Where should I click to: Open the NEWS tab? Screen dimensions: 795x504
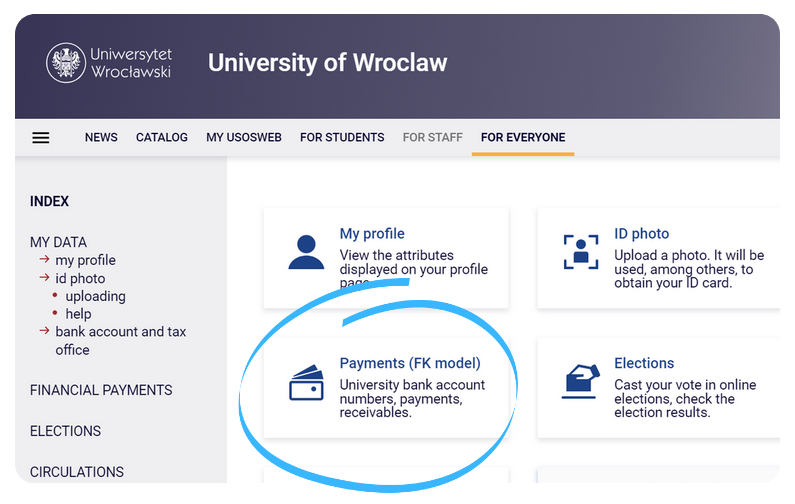101,138
